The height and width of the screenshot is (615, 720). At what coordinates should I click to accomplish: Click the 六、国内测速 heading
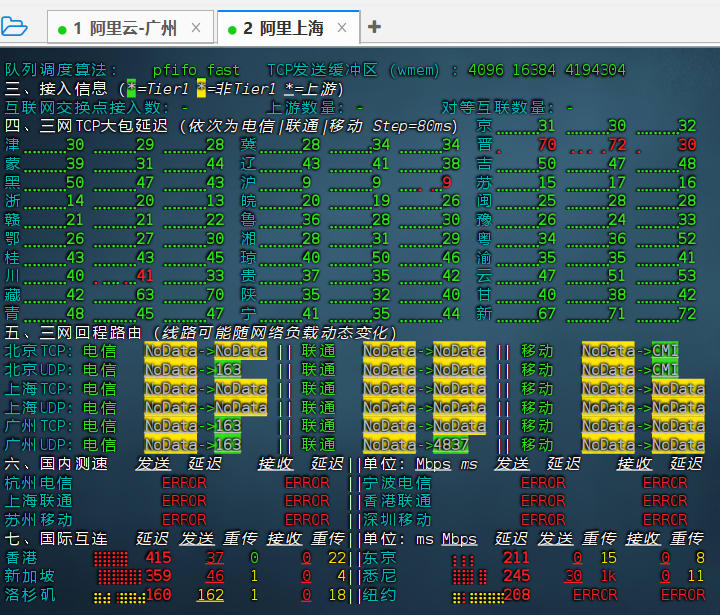coord(56,463)
